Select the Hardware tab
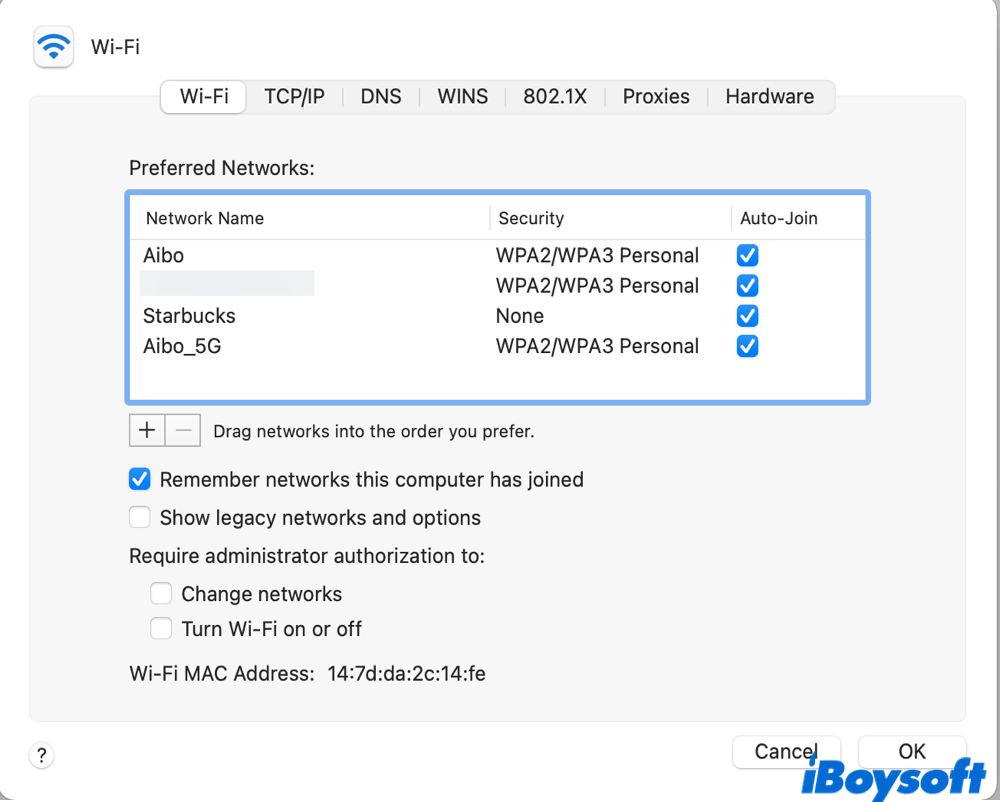 (x=769, y=97)
